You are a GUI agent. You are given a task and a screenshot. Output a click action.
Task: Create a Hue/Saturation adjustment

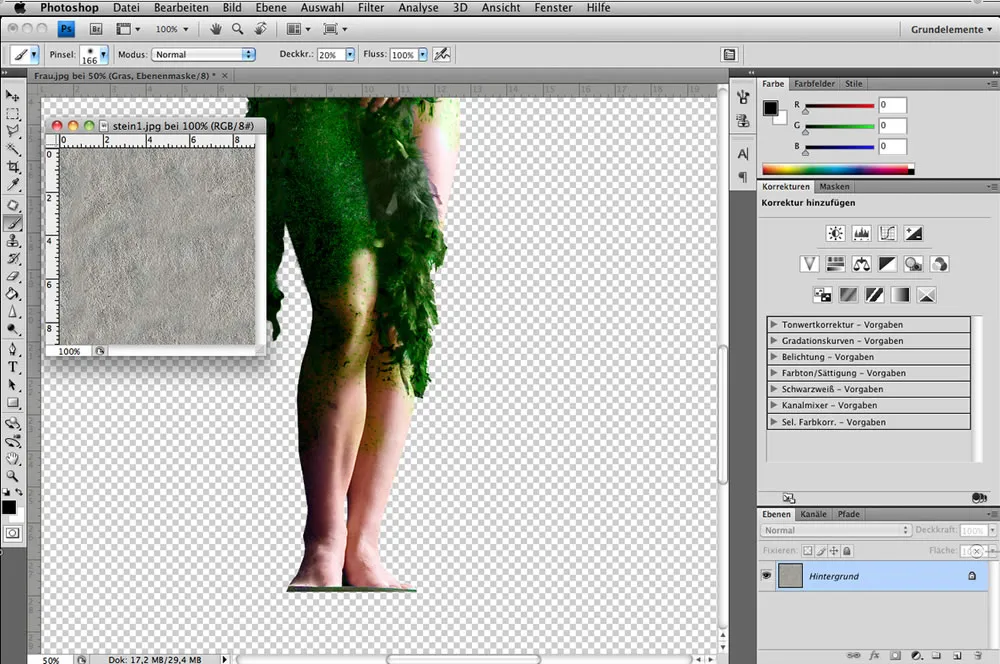tap(835, 263)
